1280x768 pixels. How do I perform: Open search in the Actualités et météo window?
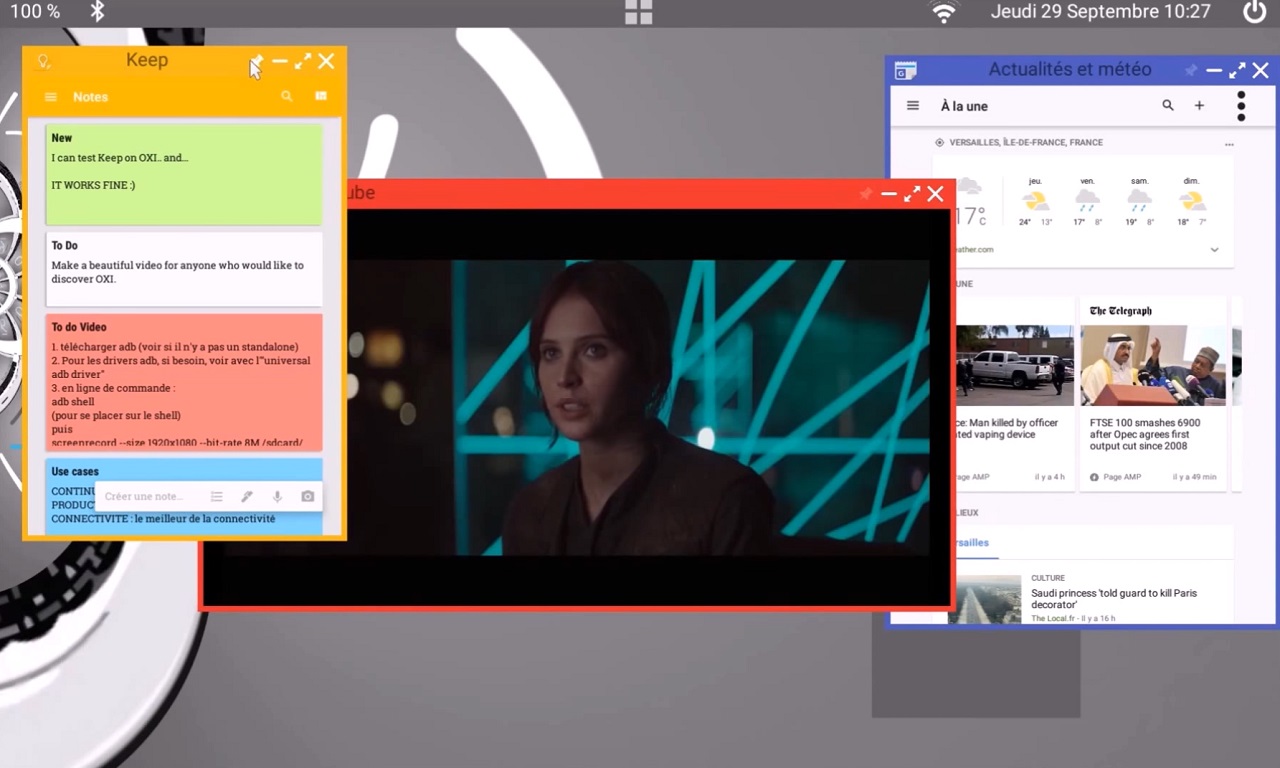click(x=1167, y=105)
